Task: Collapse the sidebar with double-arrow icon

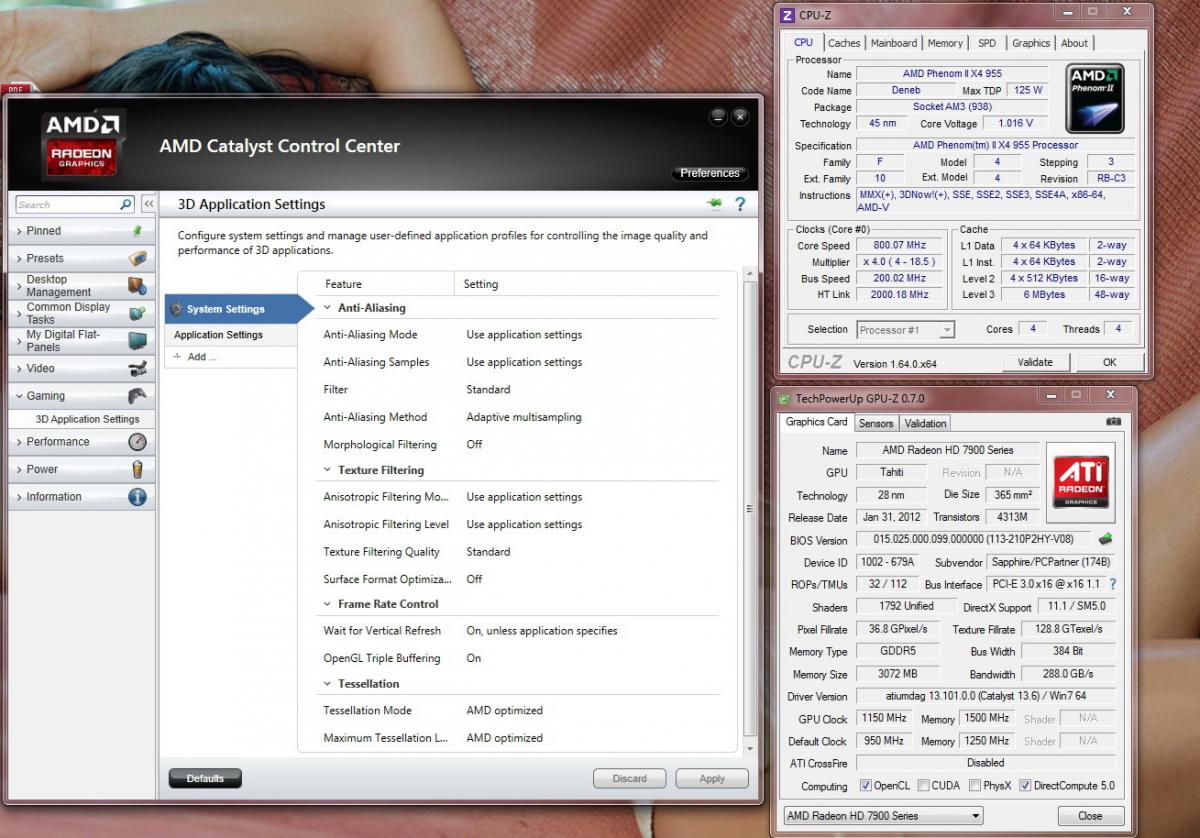Action: (148, 204)
